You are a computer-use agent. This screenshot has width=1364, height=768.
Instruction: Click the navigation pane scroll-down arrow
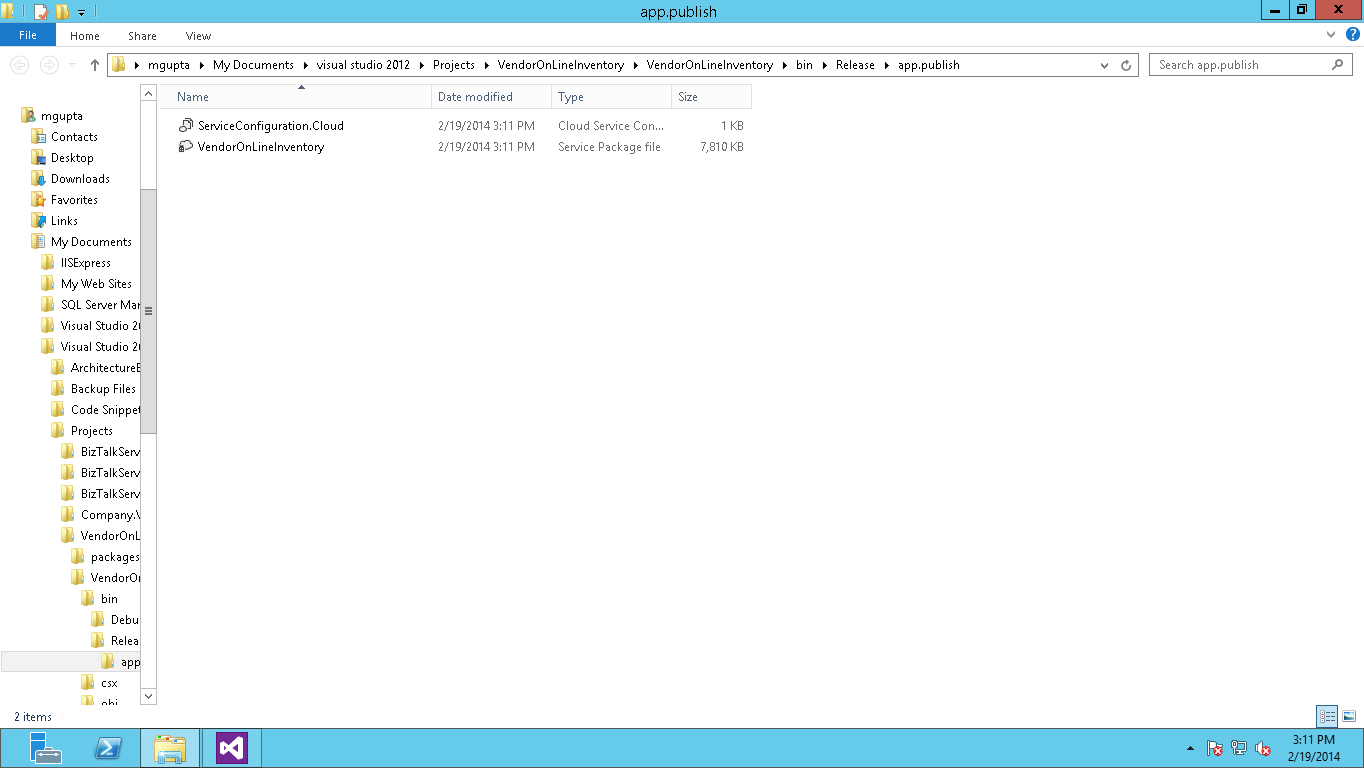click(x=148, y=695)
